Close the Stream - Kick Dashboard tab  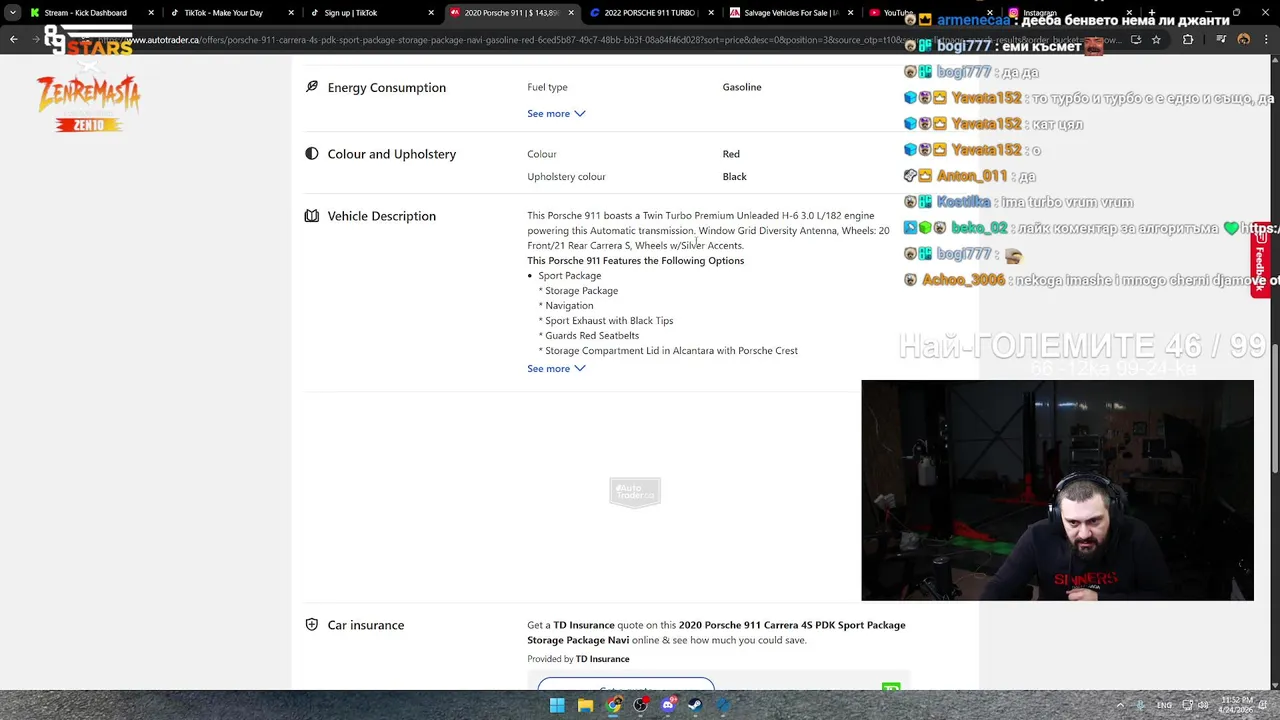[151, 13]
